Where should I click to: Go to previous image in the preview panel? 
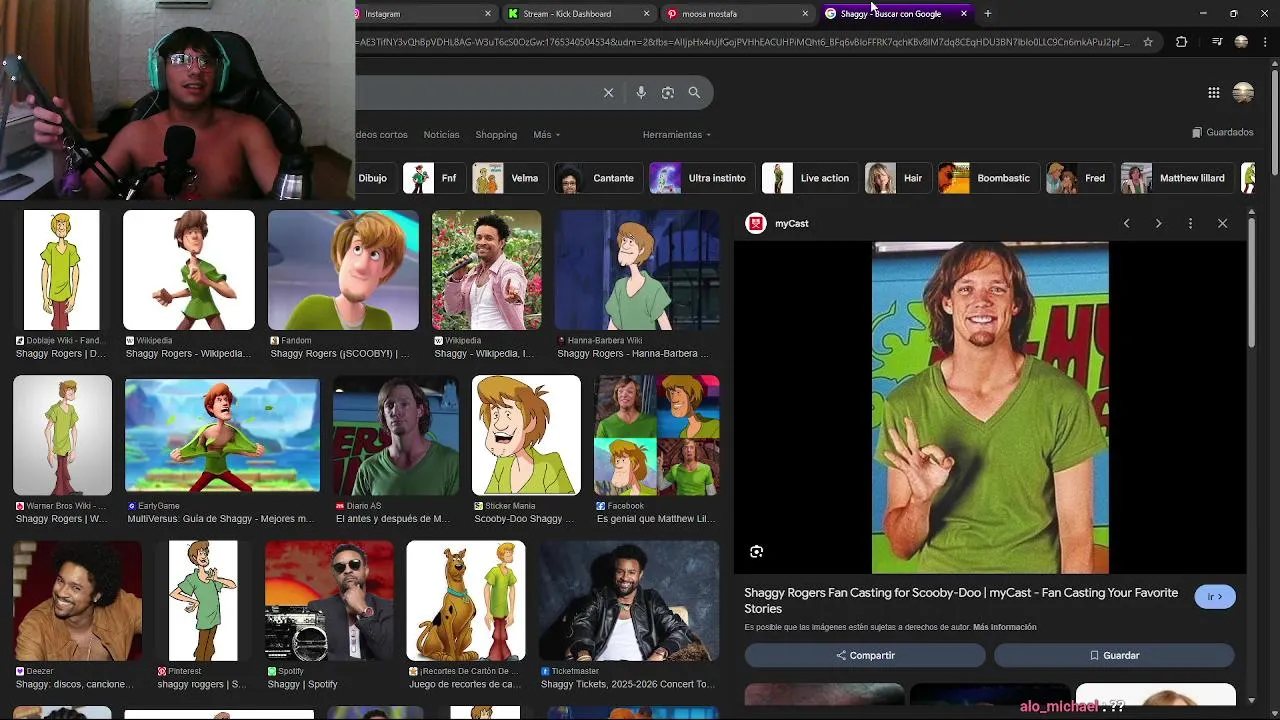1126,223
